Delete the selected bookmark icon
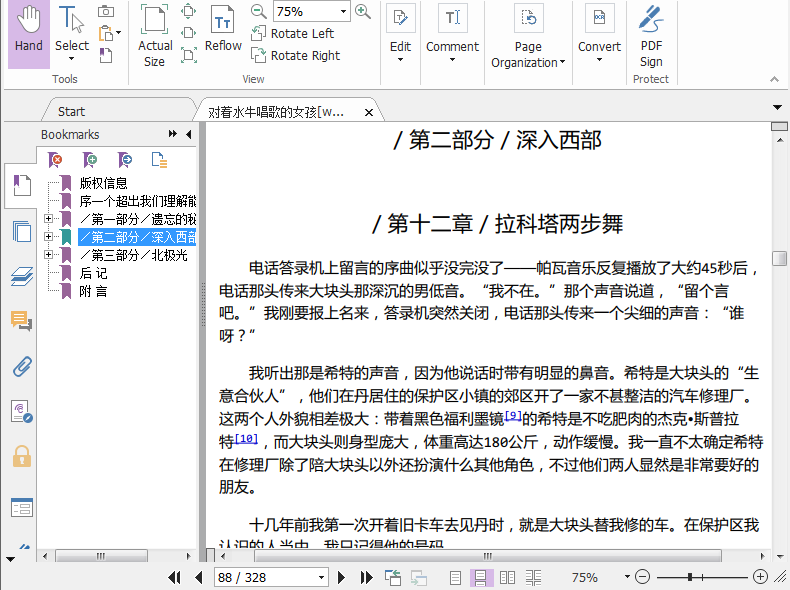The height and width of the screenshot is (590, 790). [57, 160]
